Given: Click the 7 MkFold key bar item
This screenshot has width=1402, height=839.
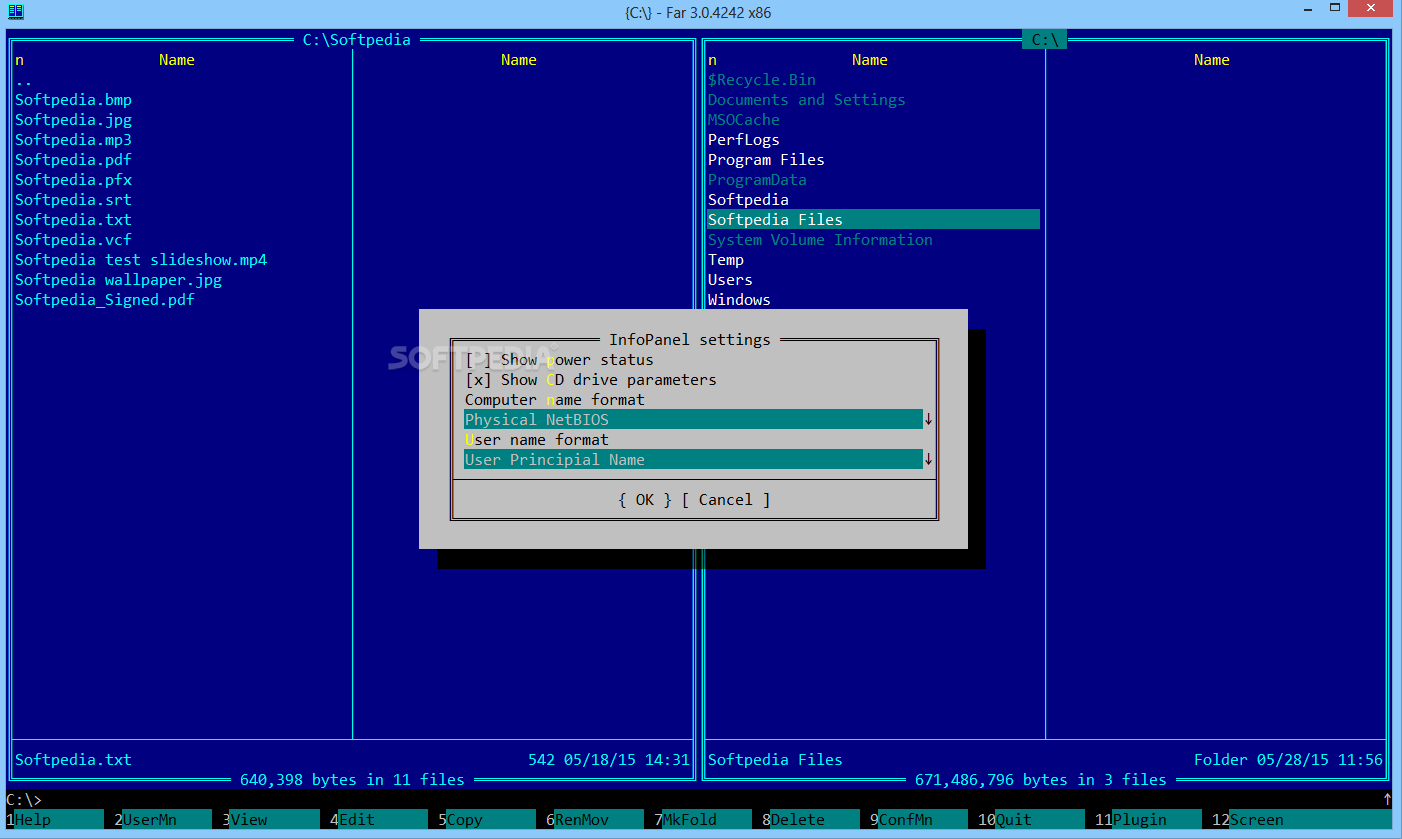Looking at the screenshot, I should click(703, 820).
